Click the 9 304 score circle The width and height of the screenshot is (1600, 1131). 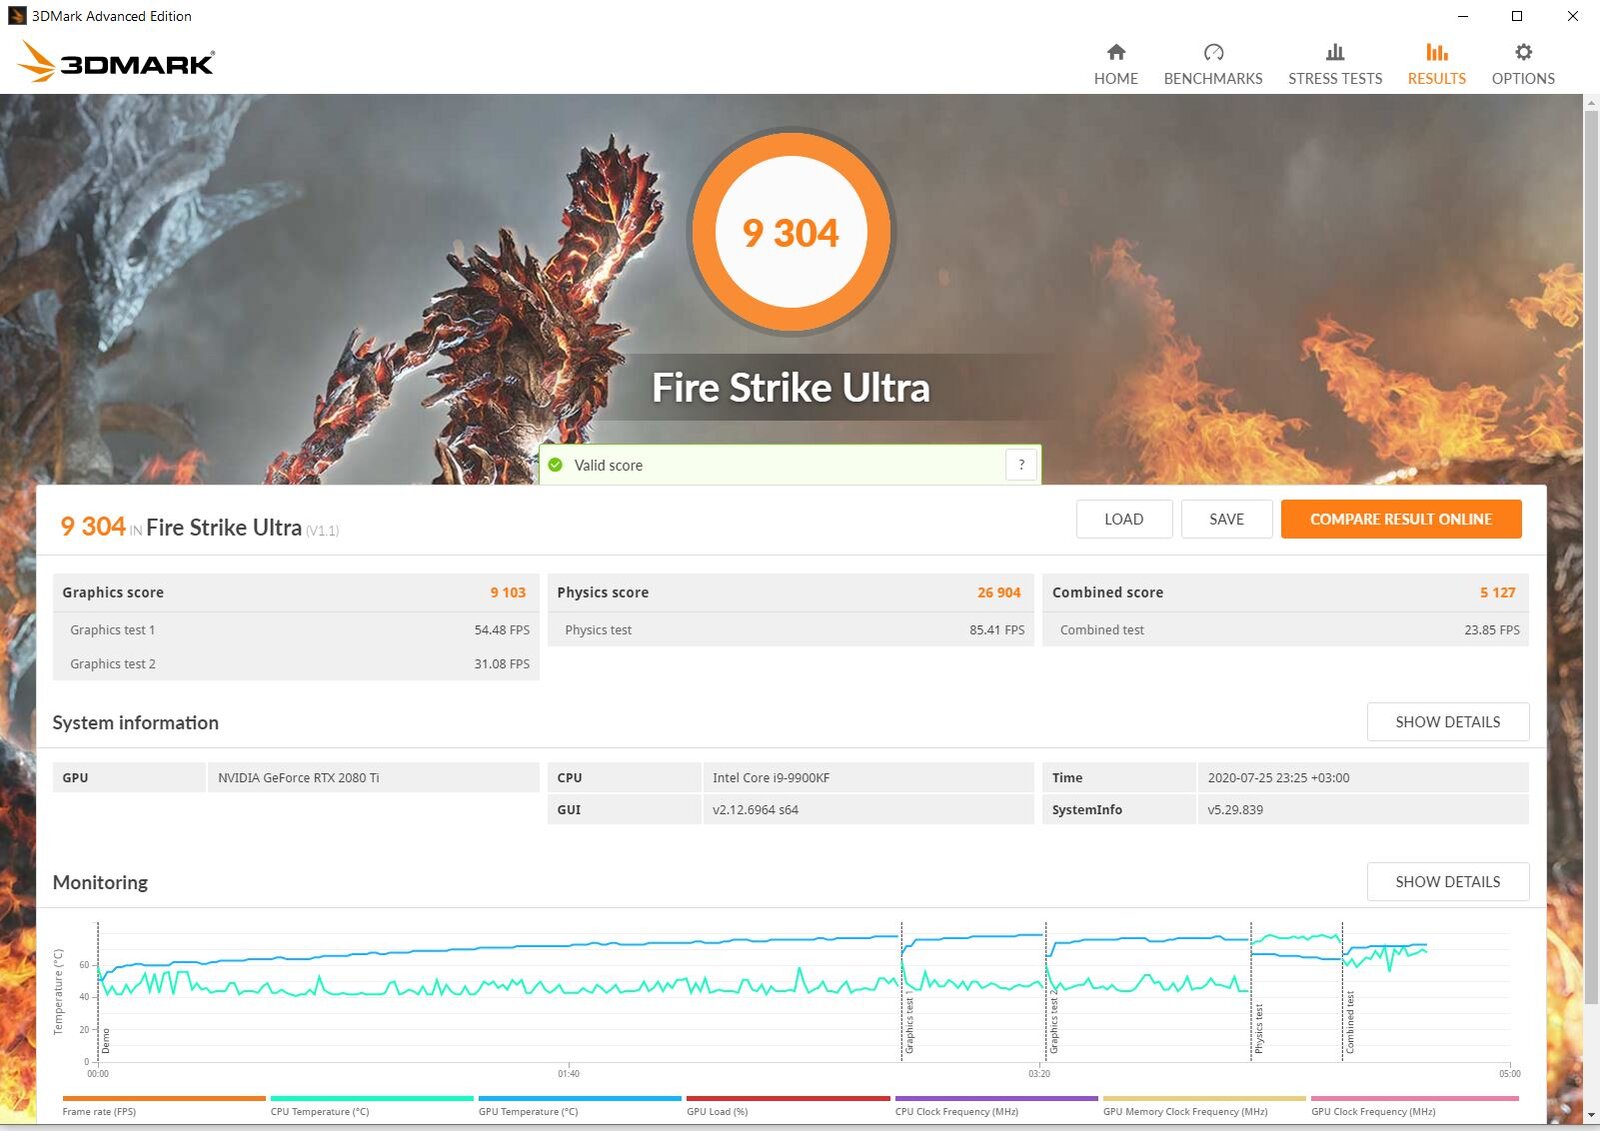click(x=791, y=232)
